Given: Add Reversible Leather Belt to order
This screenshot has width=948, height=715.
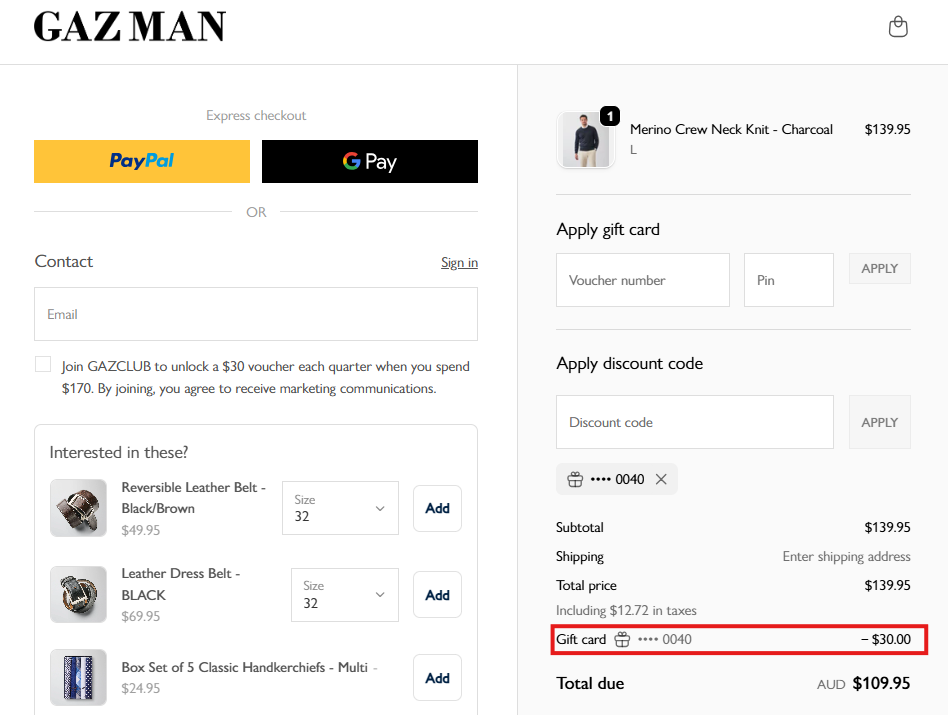Looking at the screenshot, I should click(x=437, y=508).
